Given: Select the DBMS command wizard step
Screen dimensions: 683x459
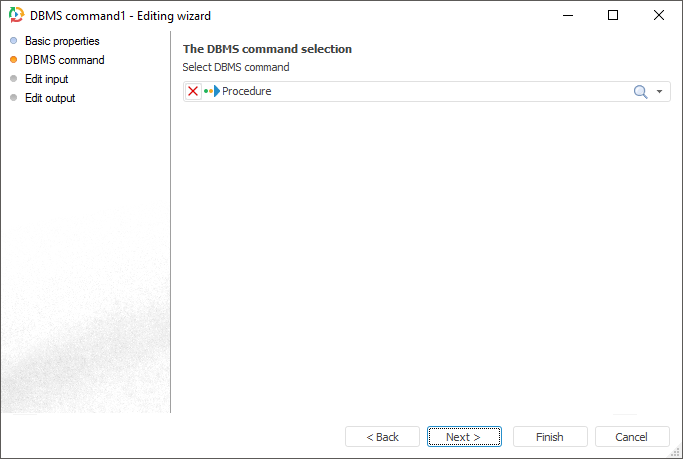Looking at the screenshot, I should click(x=64, y=60).
